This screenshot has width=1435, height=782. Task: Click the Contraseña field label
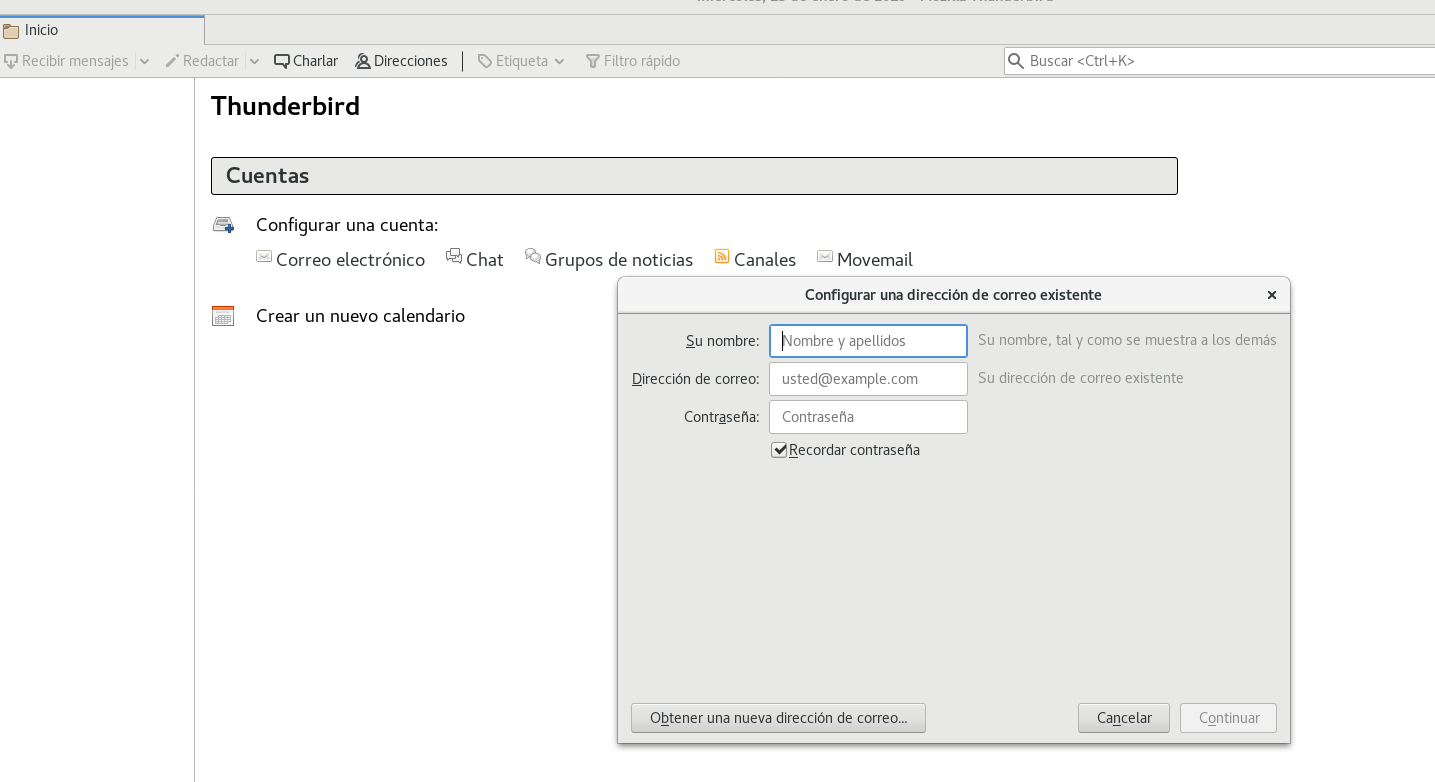click(x=722, y=417)
